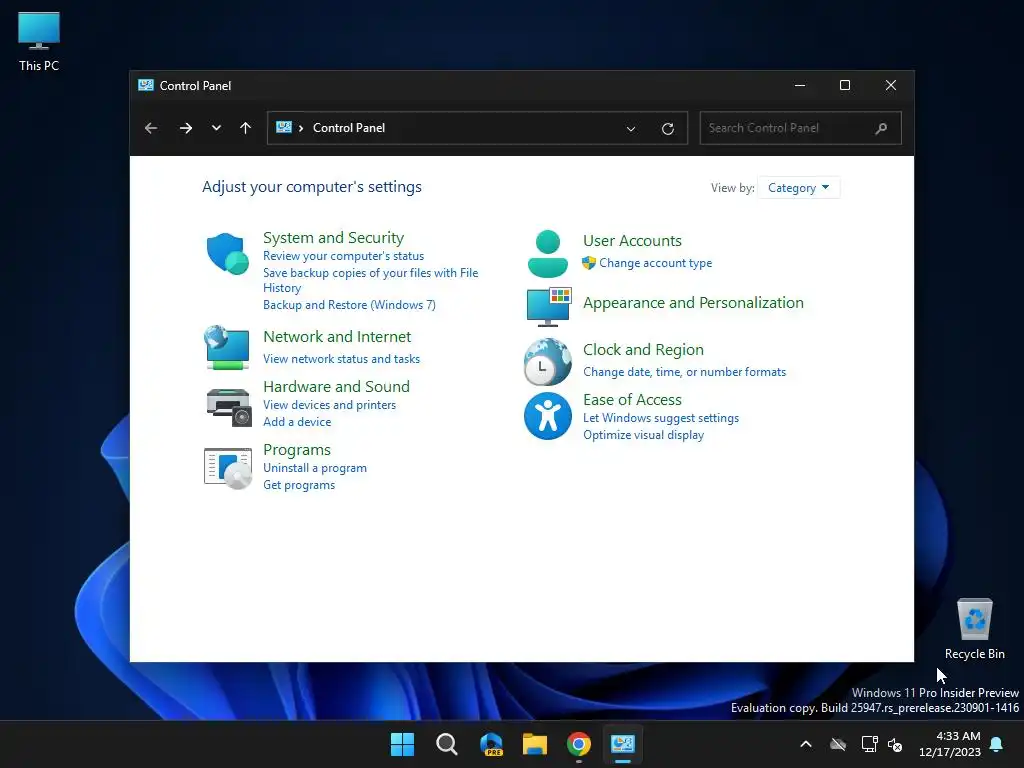This screenshot has width=1024, height=768.
Task: Open Appearance and Personalization heading
Action: 693,302
